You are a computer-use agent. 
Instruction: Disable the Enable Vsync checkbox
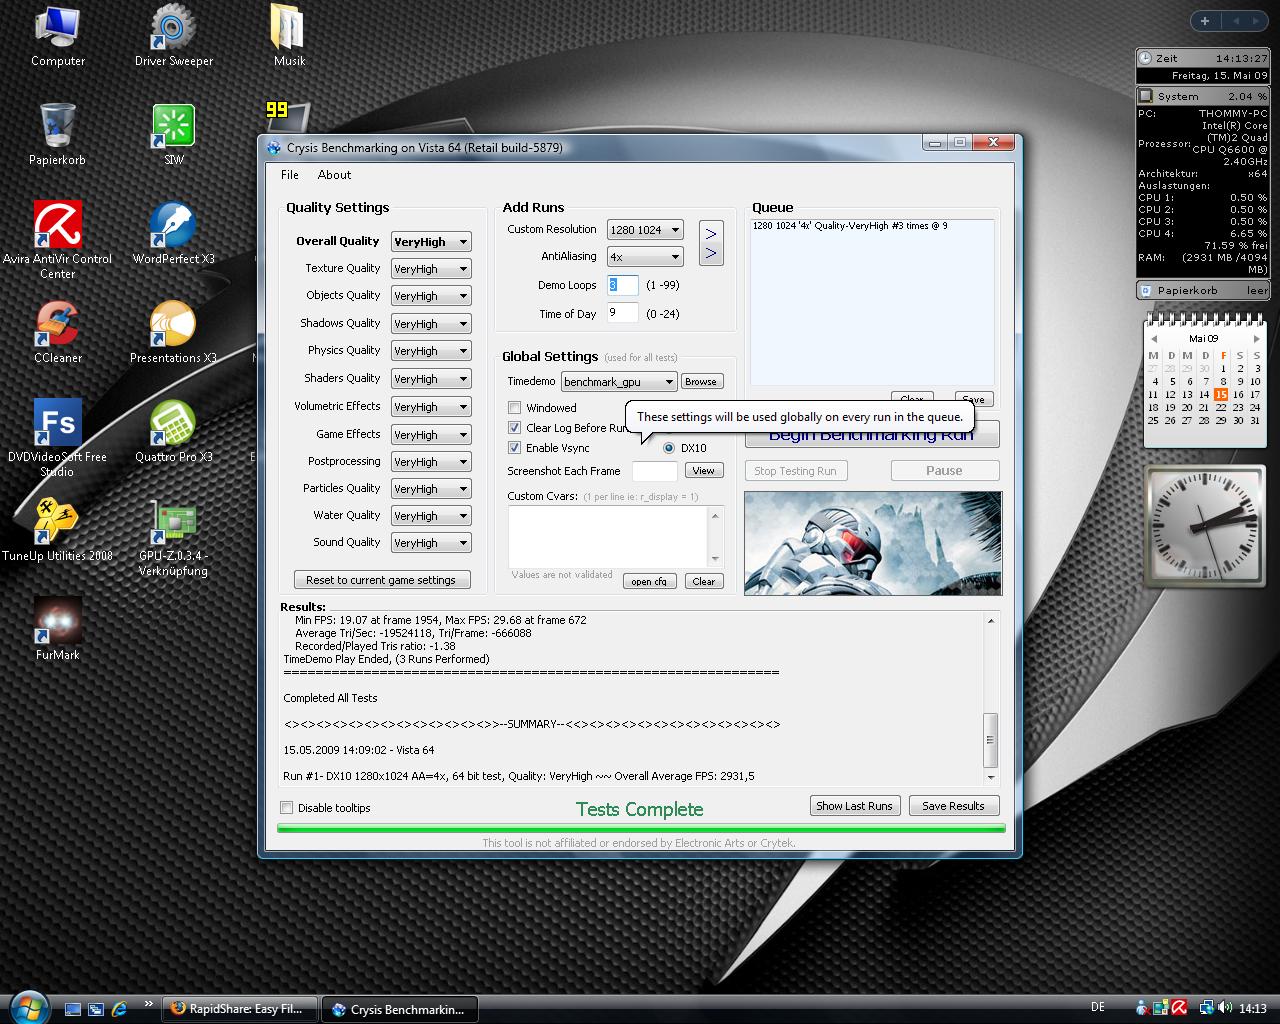coord(514,447)
